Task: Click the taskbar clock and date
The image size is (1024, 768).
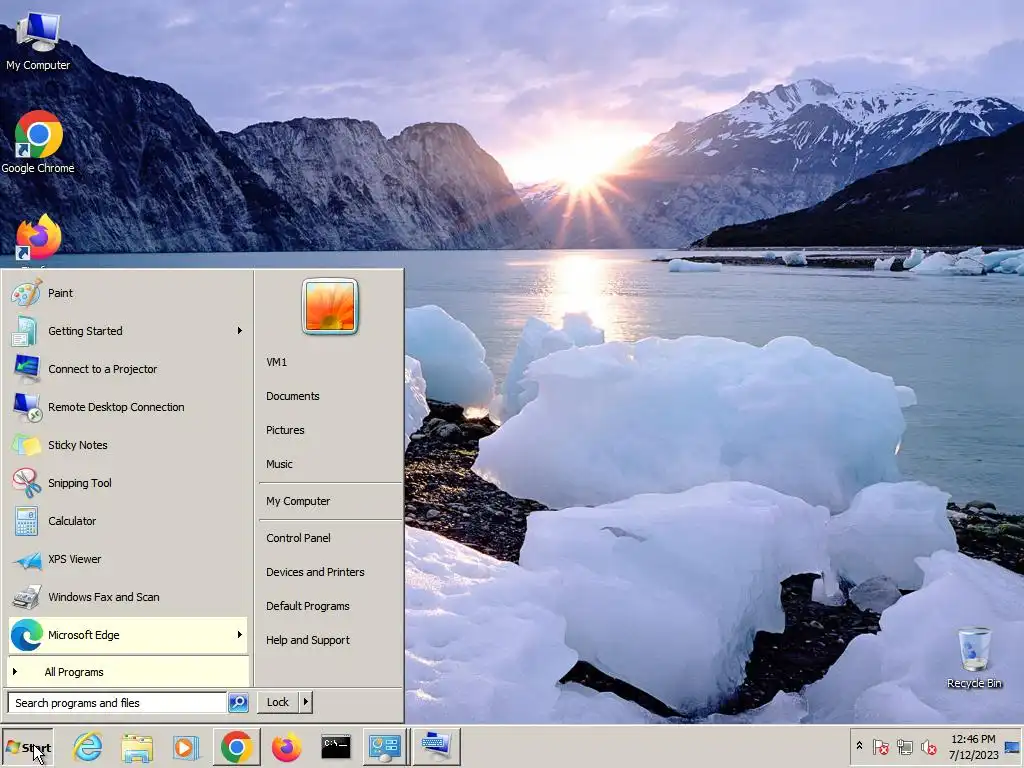Action: point(973,747)
